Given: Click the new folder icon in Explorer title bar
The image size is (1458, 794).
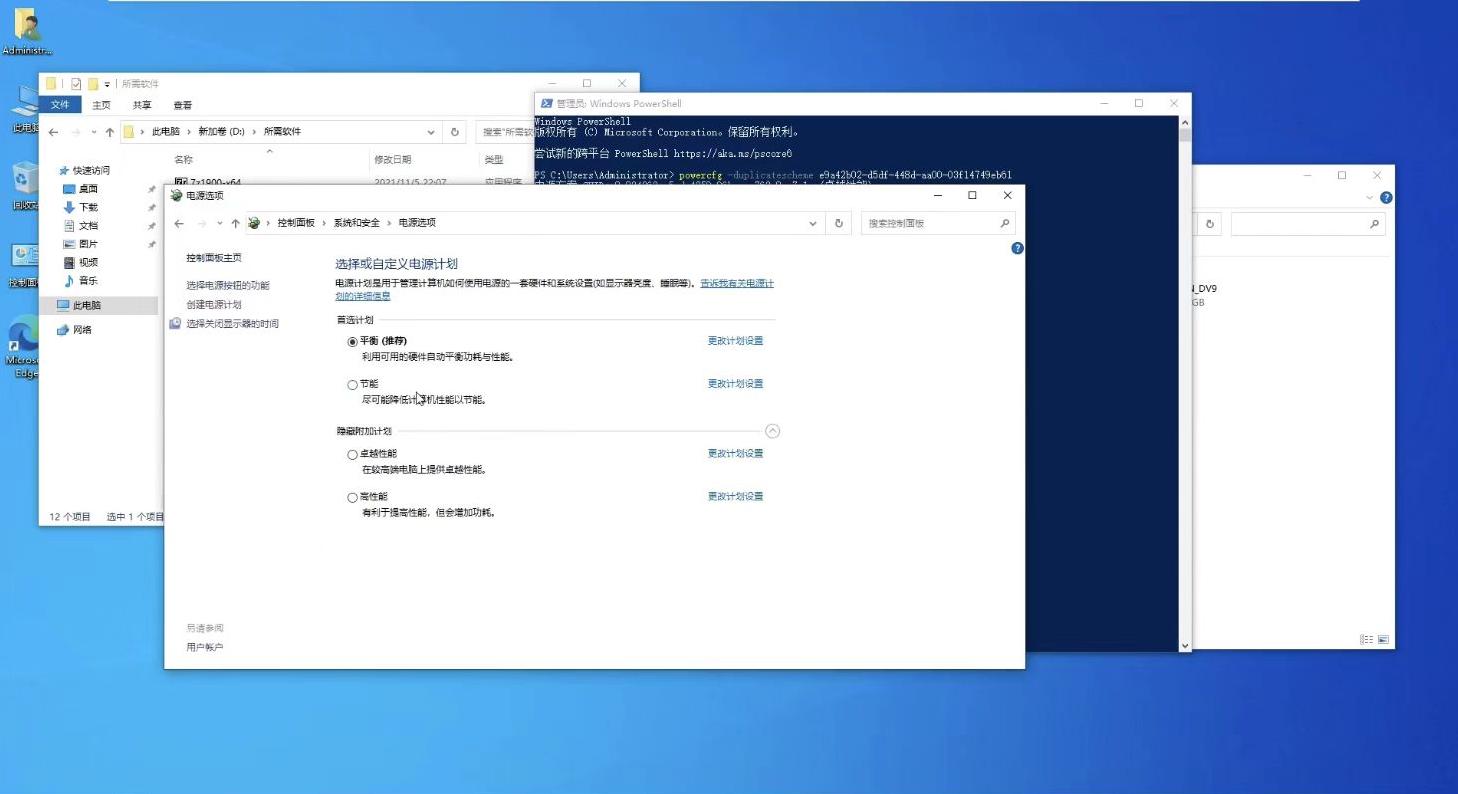Looking at the screenshot, I should (x=92, y=84).
